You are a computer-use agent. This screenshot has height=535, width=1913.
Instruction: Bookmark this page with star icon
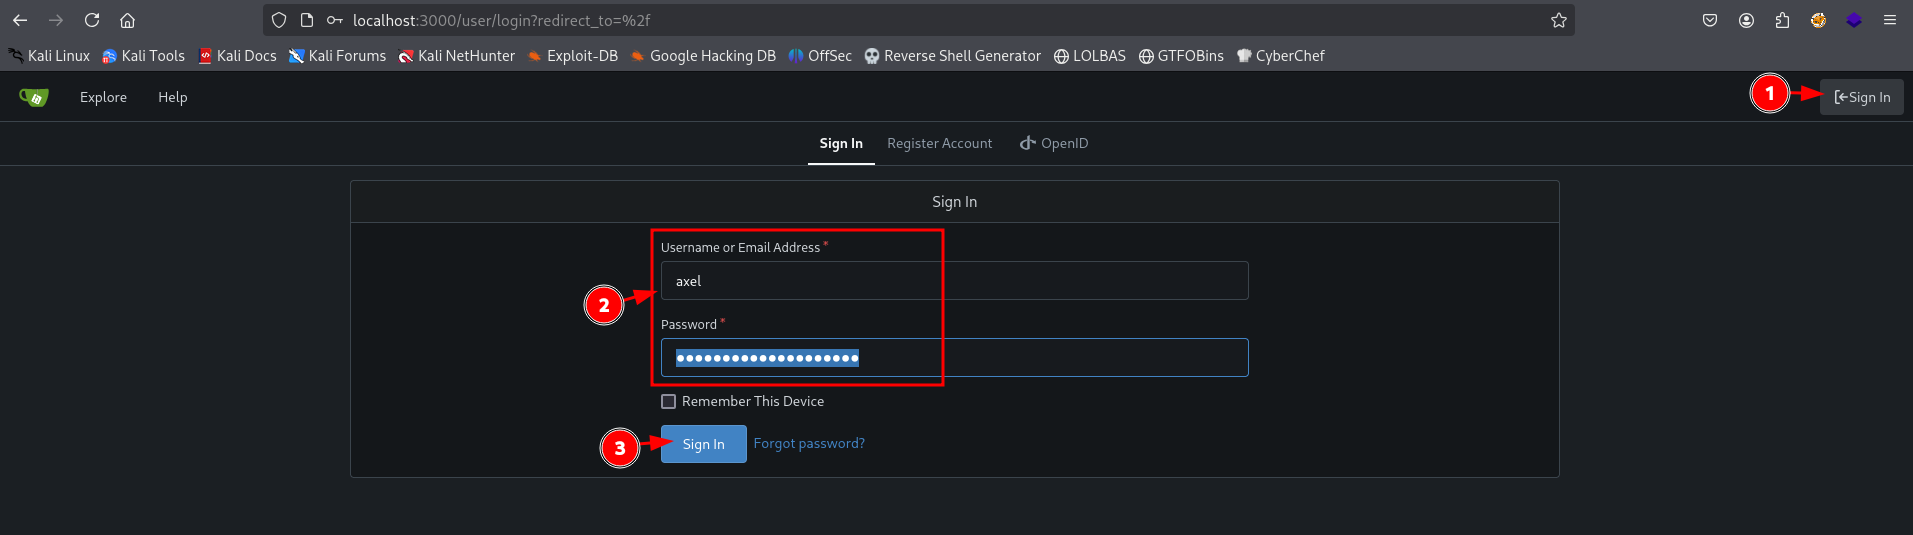1558,20
